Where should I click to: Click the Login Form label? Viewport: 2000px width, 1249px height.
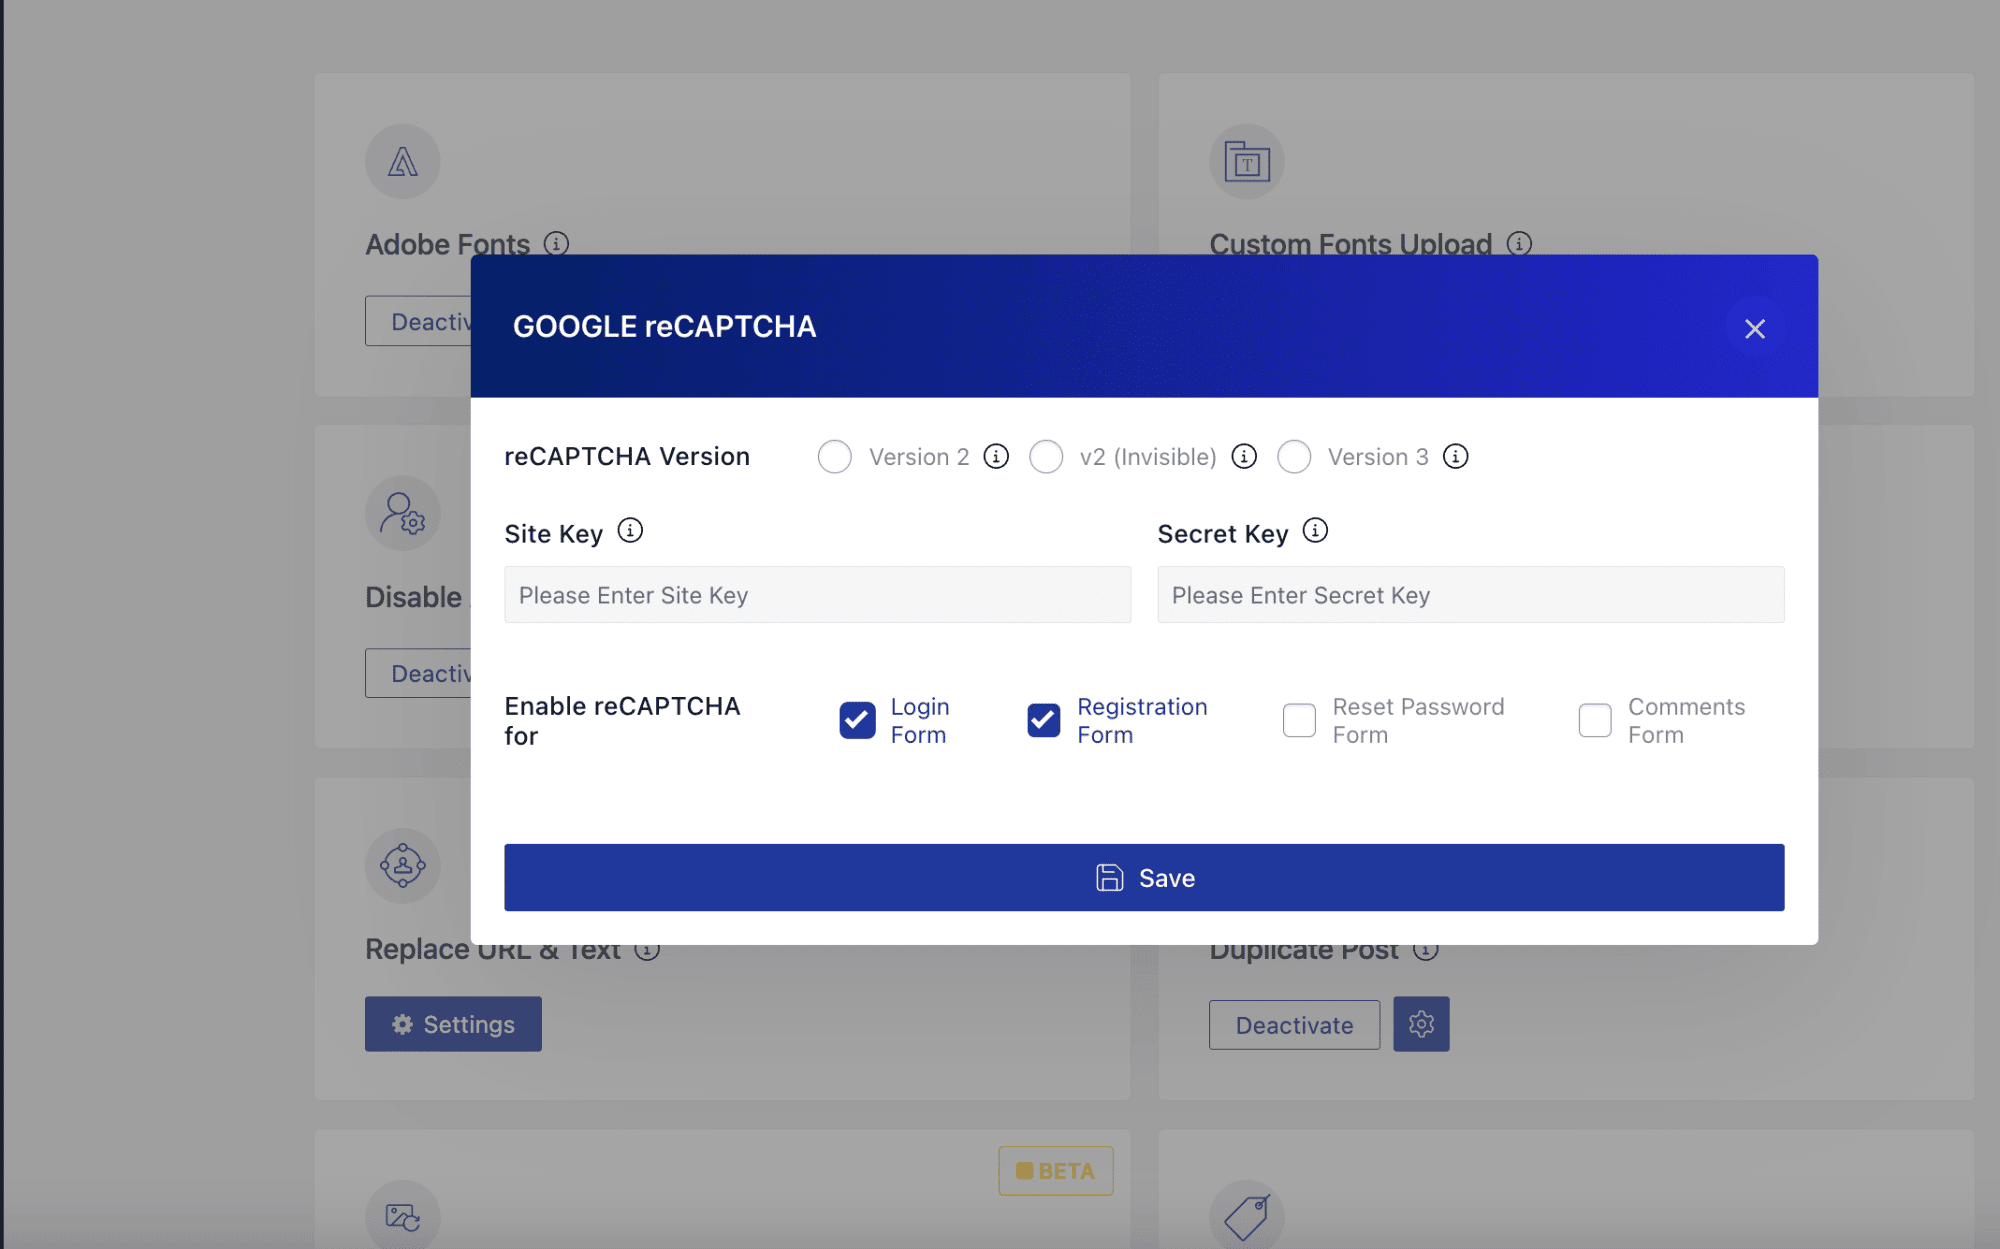(x=920, y=720)
